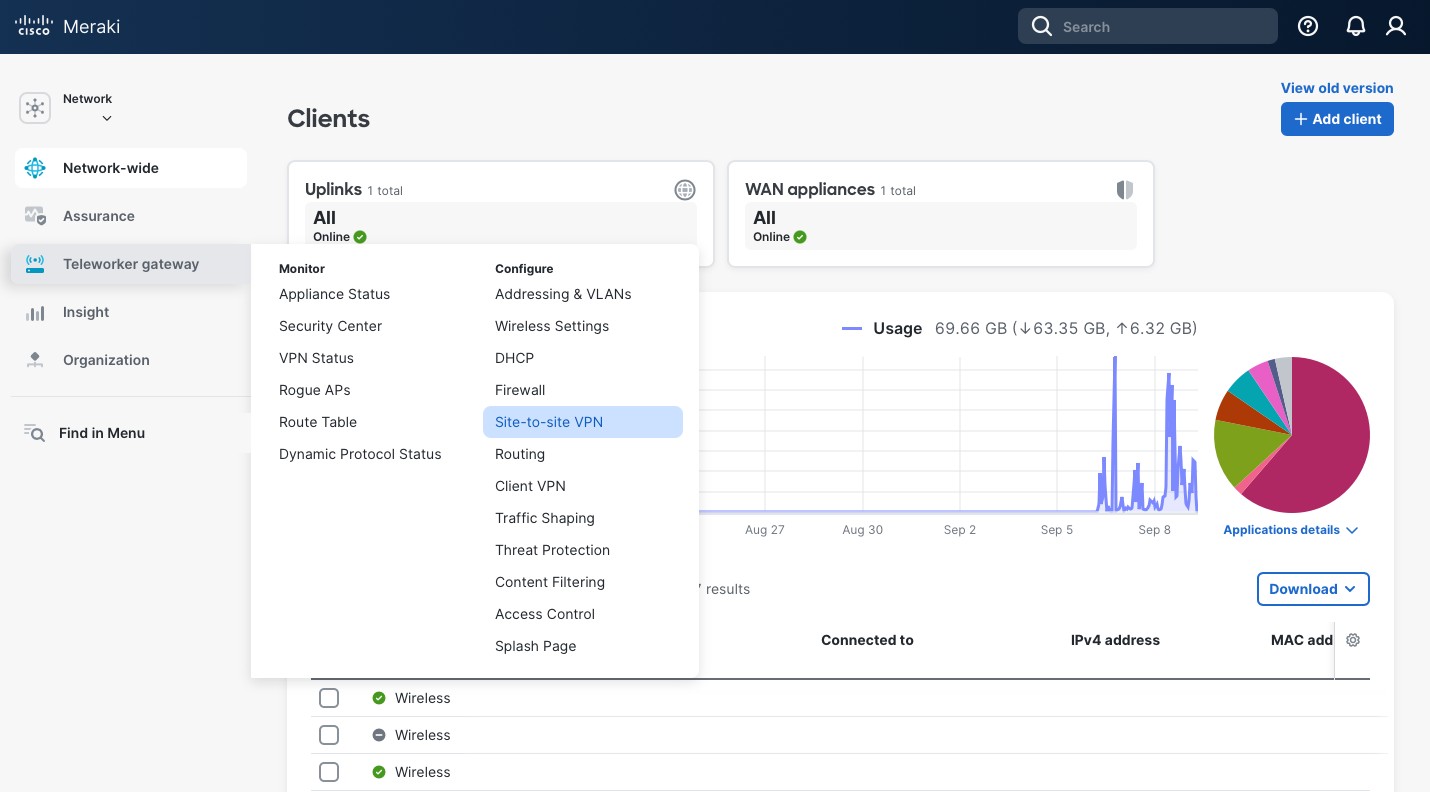Open the Download dropdown button

pyautogui.click(x=1312, y=589)
